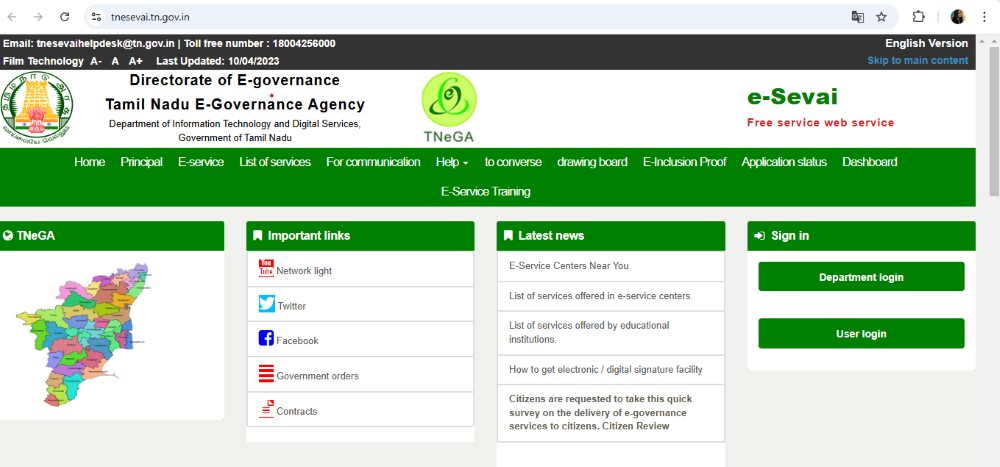This screenshot has width=1000, height=467.
Task: Click the YouTube icon beside Network light
Action: (x=266, y=269)
